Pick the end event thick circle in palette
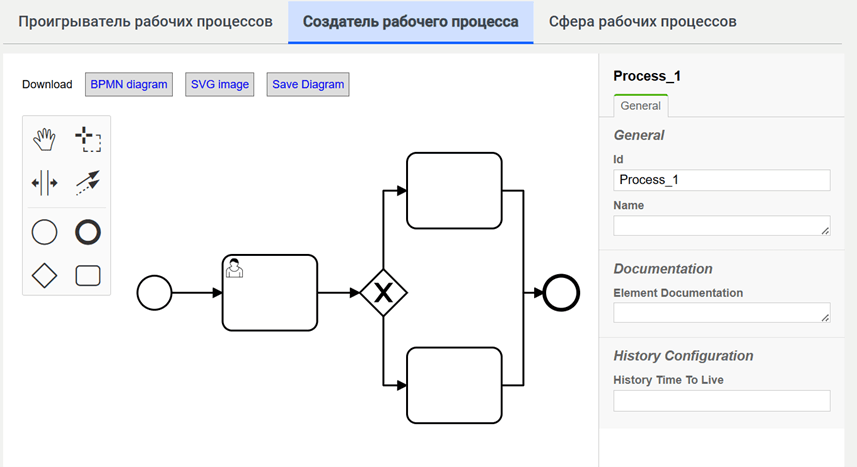 [88, 232]
